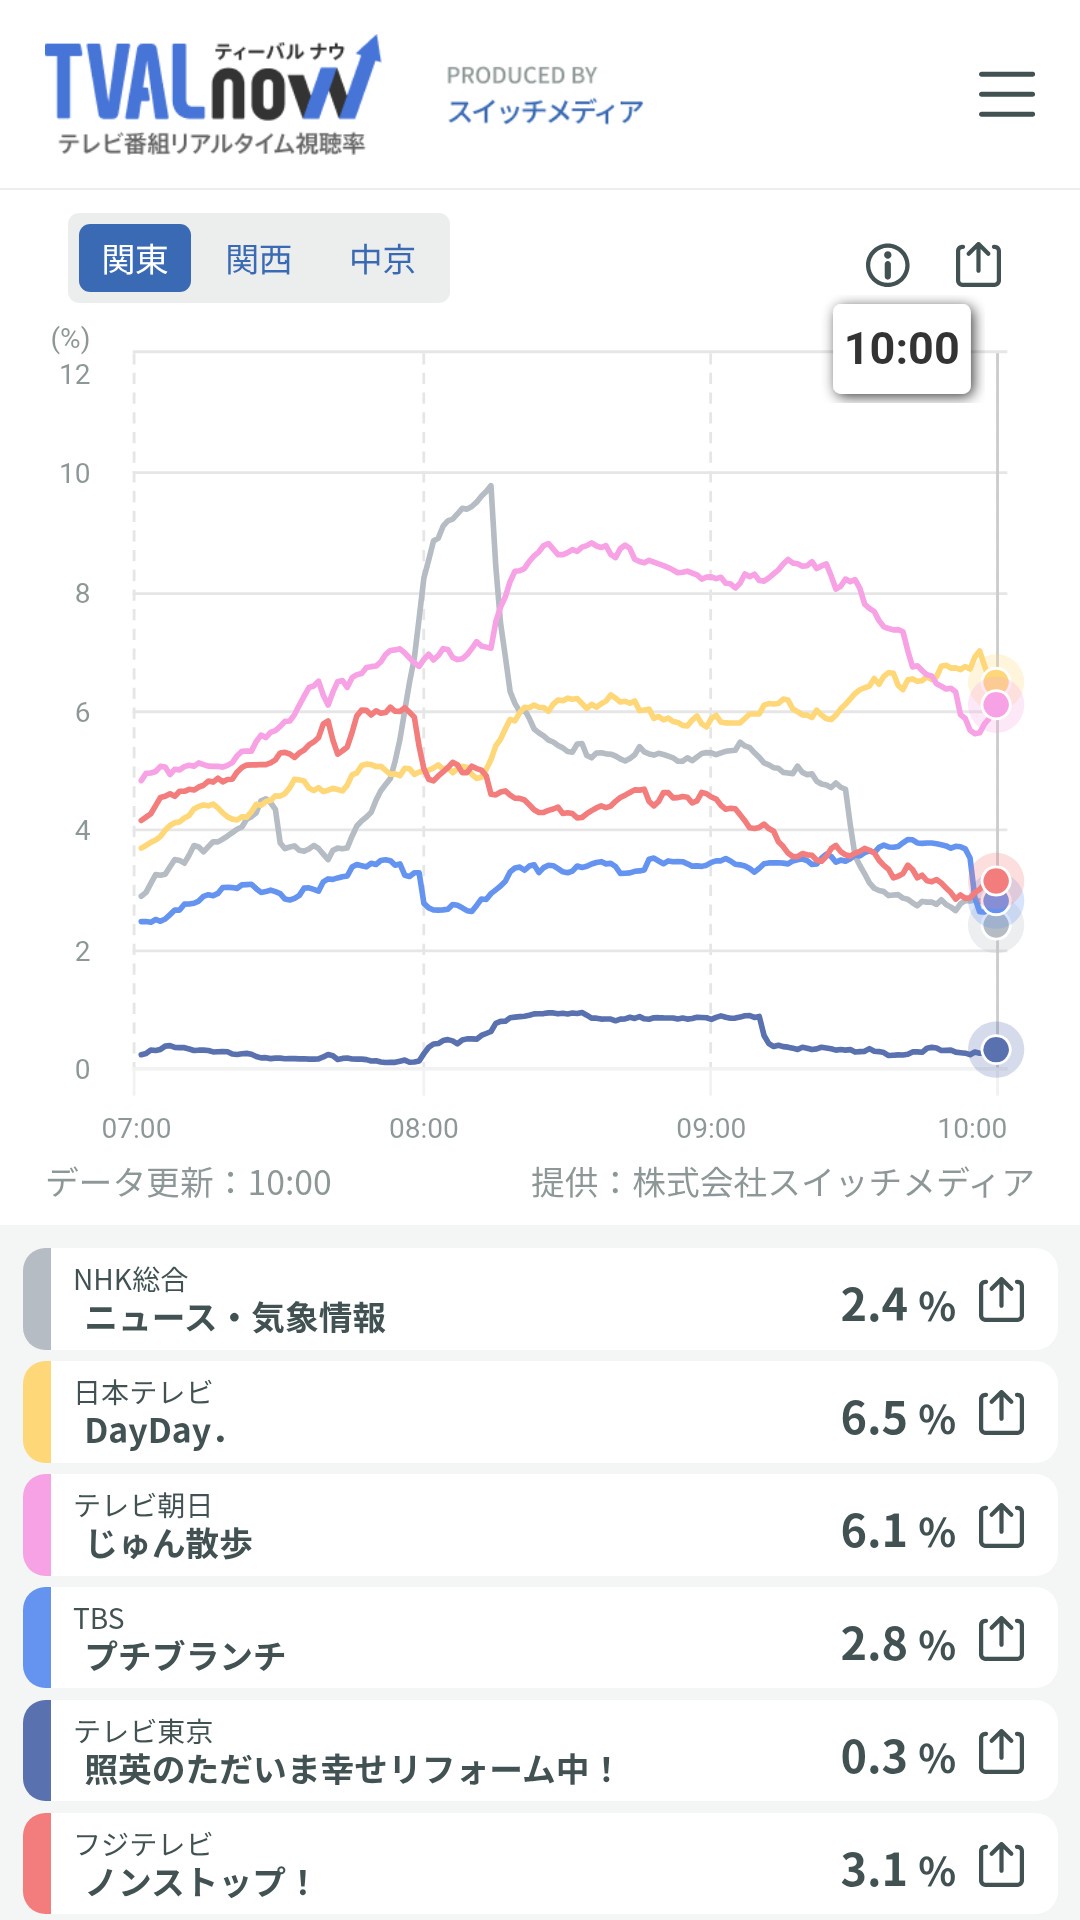Open the スイッチメディア producer link
The image size is (1080, 1920).
545,111
